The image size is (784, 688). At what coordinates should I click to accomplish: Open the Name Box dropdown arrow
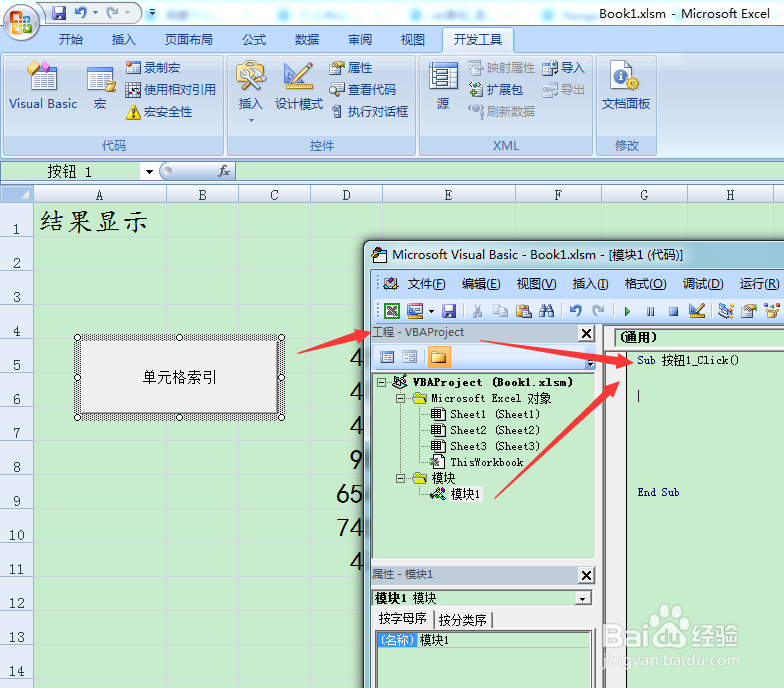click(149, 172)
